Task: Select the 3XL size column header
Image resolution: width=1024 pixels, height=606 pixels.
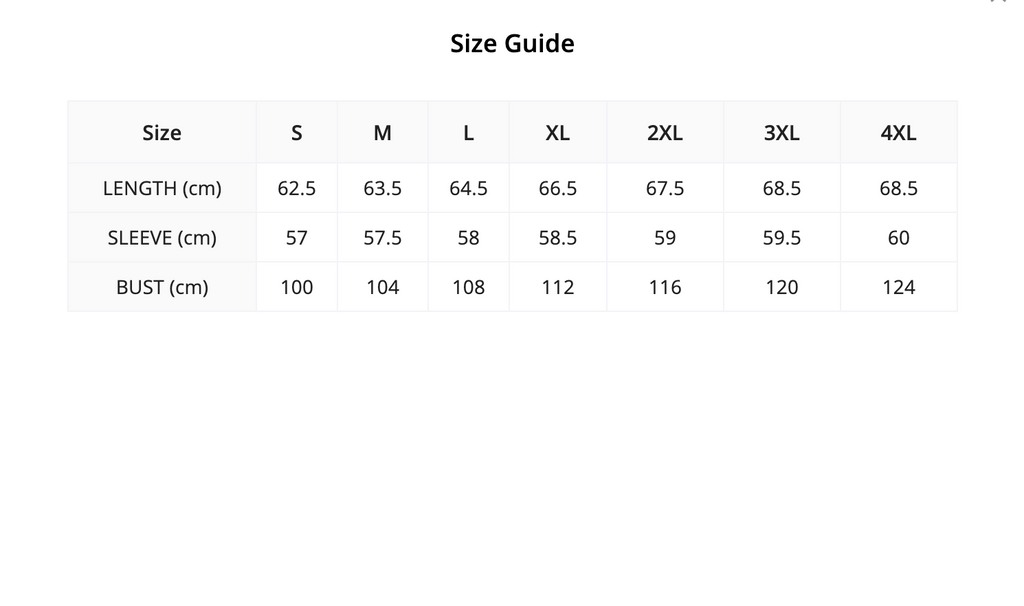Action: tap(782, 133)
